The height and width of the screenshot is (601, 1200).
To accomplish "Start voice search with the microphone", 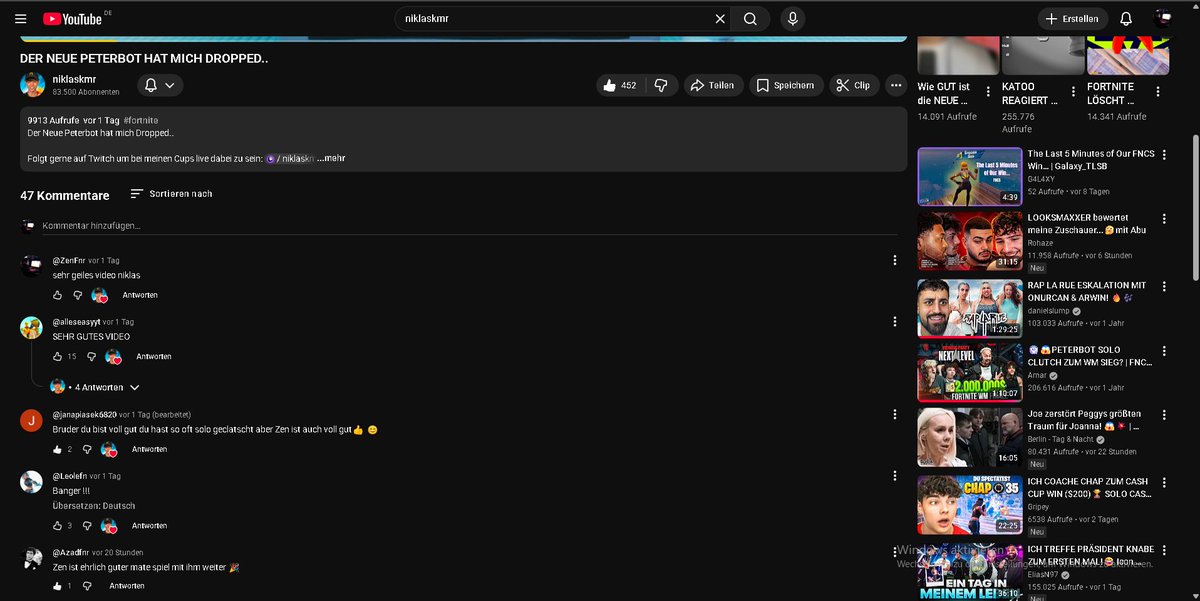I will pos(793,19).
